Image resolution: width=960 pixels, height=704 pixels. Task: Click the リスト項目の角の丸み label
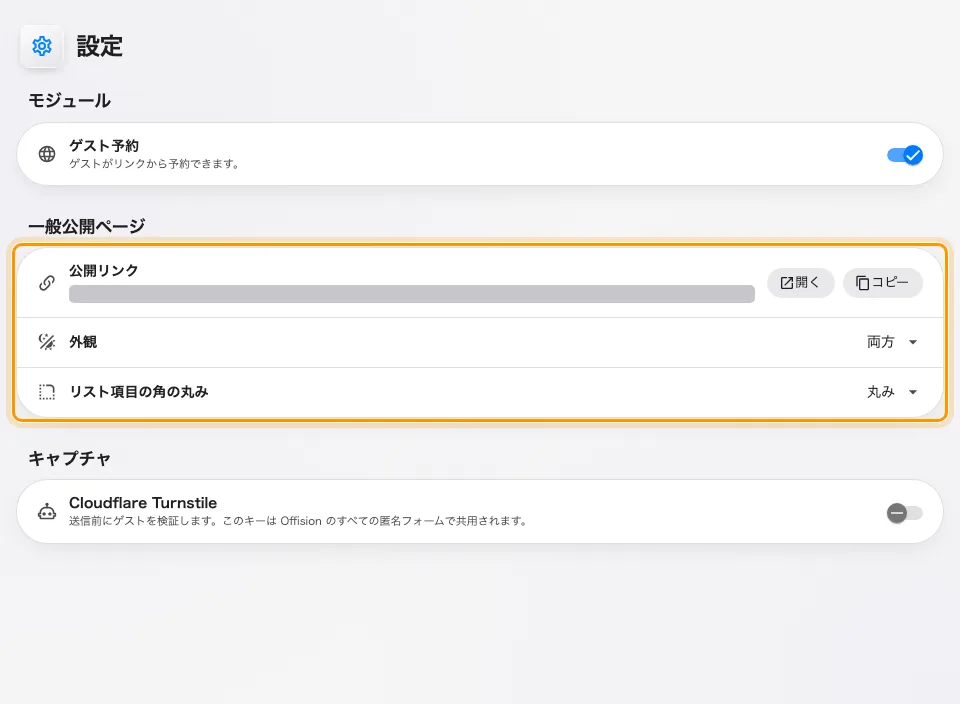click(139, 392)
